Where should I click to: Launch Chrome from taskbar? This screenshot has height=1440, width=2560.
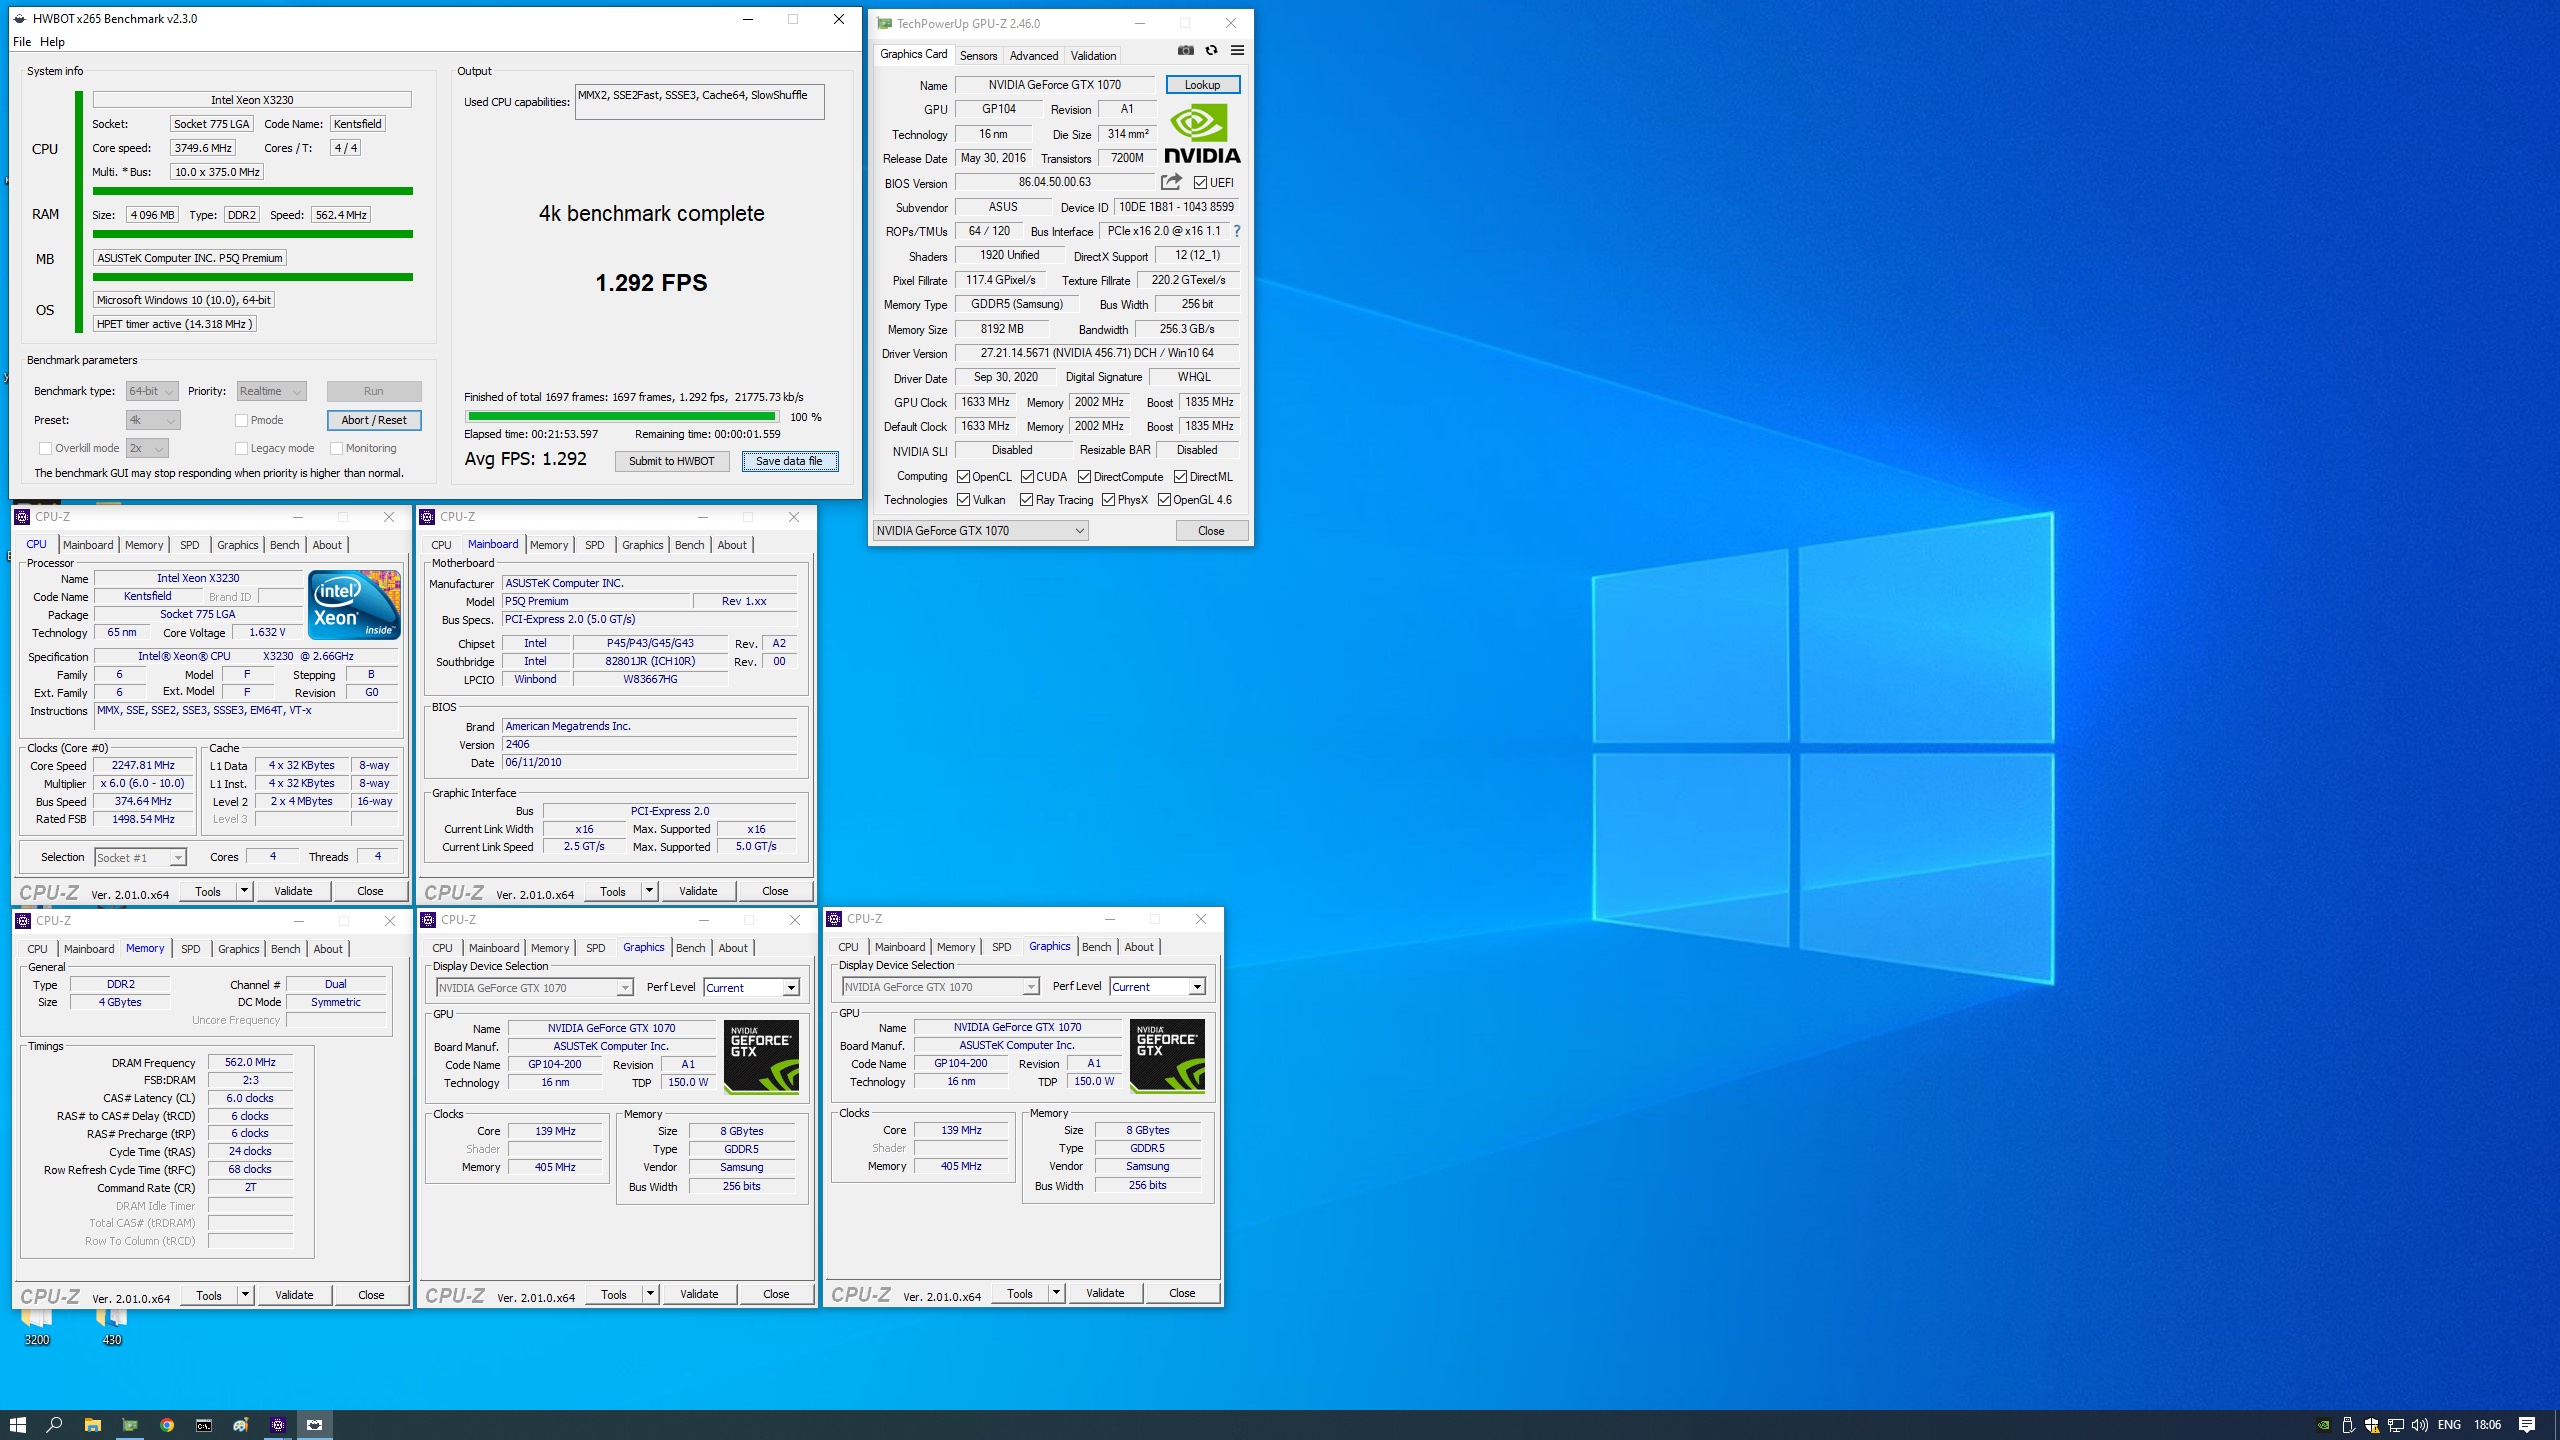point(167,1425)
